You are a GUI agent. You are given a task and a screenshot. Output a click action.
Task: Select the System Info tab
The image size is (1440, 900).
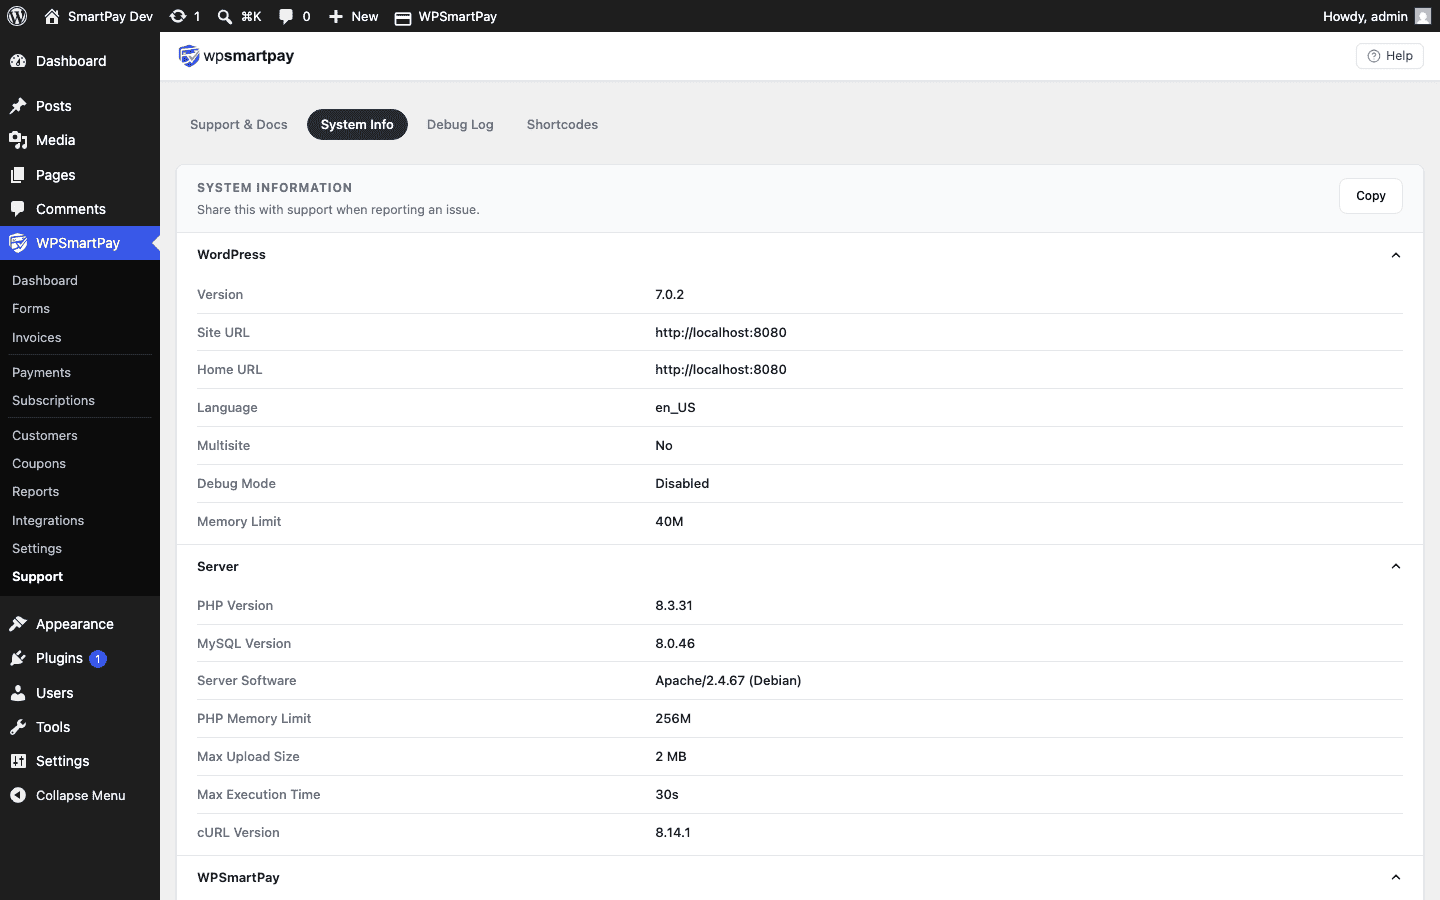(x=357, y=125)
